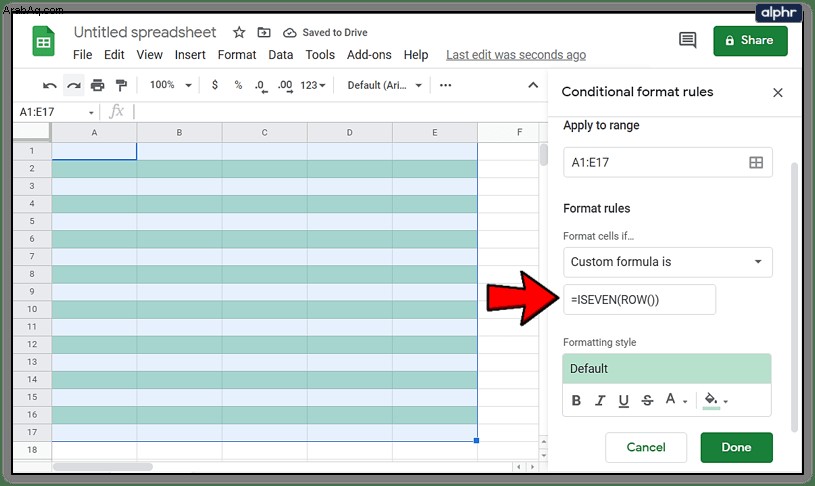This screenshot has width=815, height=486.
Task: Open the Insert menu
Action: 190,55
